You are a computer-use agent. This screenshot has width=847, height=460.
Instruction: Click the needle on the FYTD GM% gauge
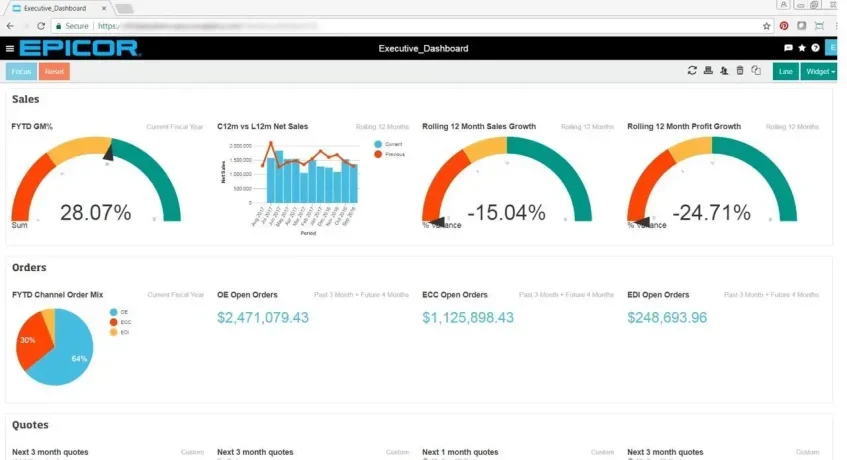(x=109, y=151)
